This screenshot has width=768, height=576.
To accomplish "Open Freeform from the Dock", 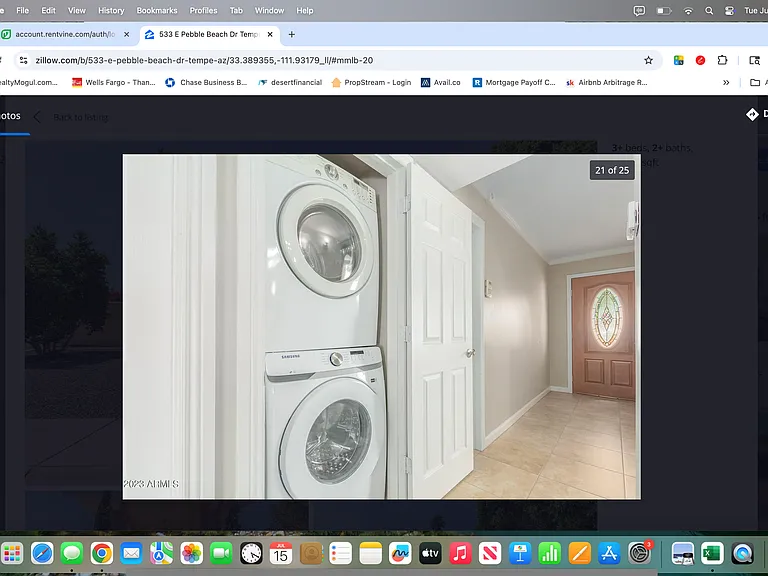I will pos(400,553).
